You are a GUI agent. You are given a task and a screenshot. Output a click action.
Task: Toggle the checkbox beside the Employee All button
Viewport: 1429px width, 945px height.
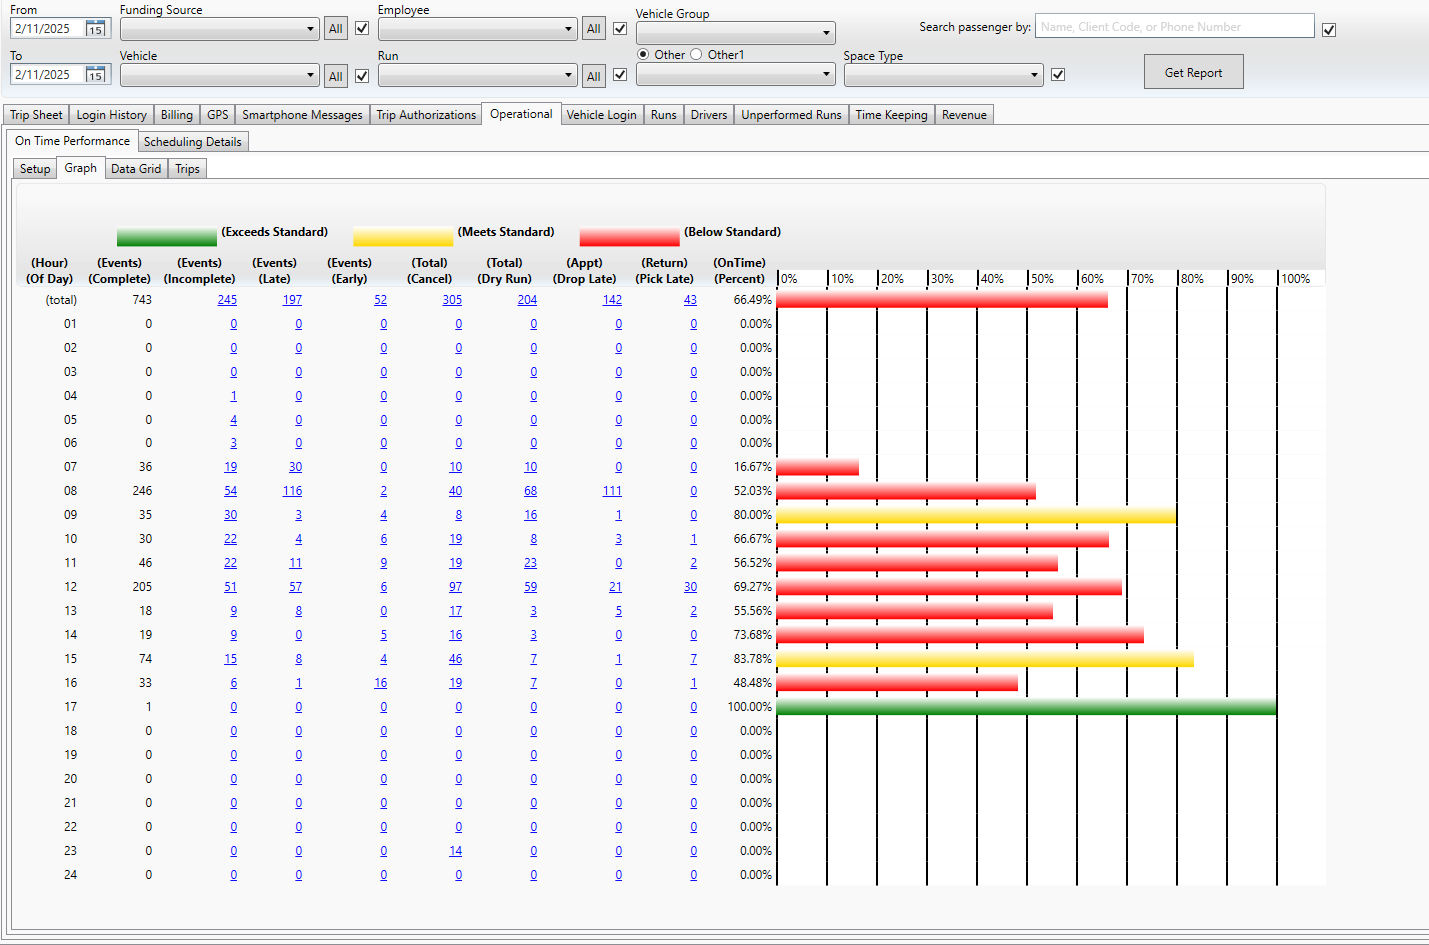[619, 28]
